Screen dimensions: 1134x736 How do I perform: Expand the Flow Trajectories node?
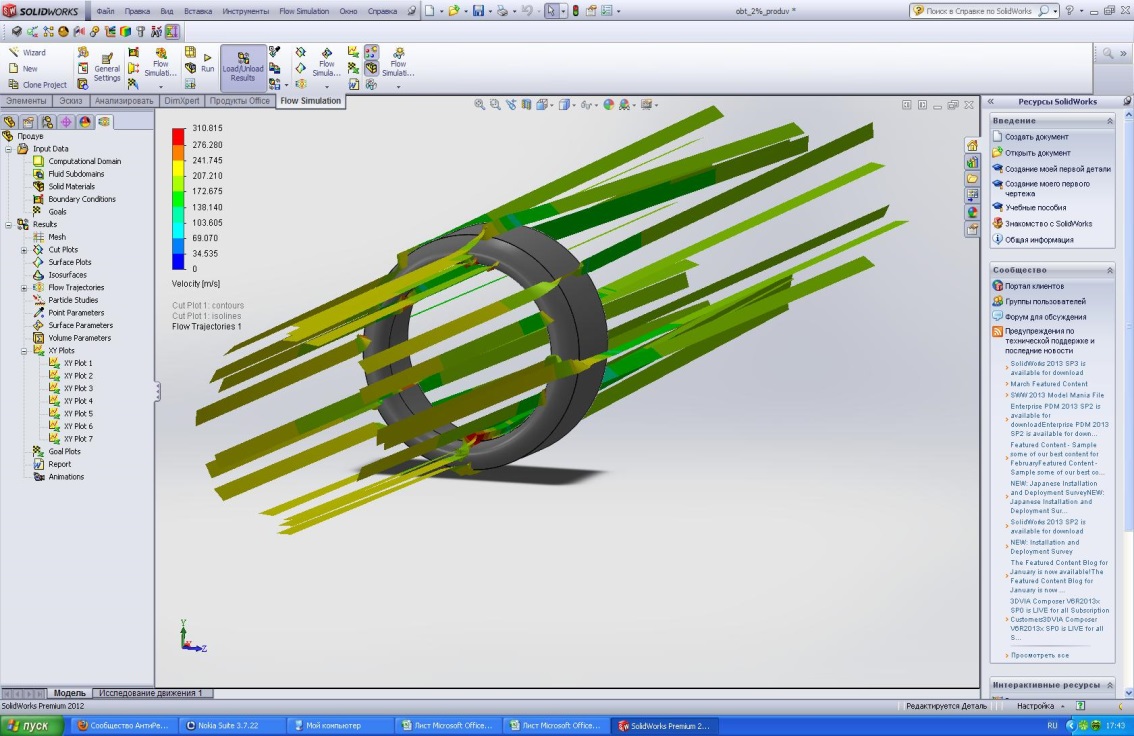coord(24,288)
